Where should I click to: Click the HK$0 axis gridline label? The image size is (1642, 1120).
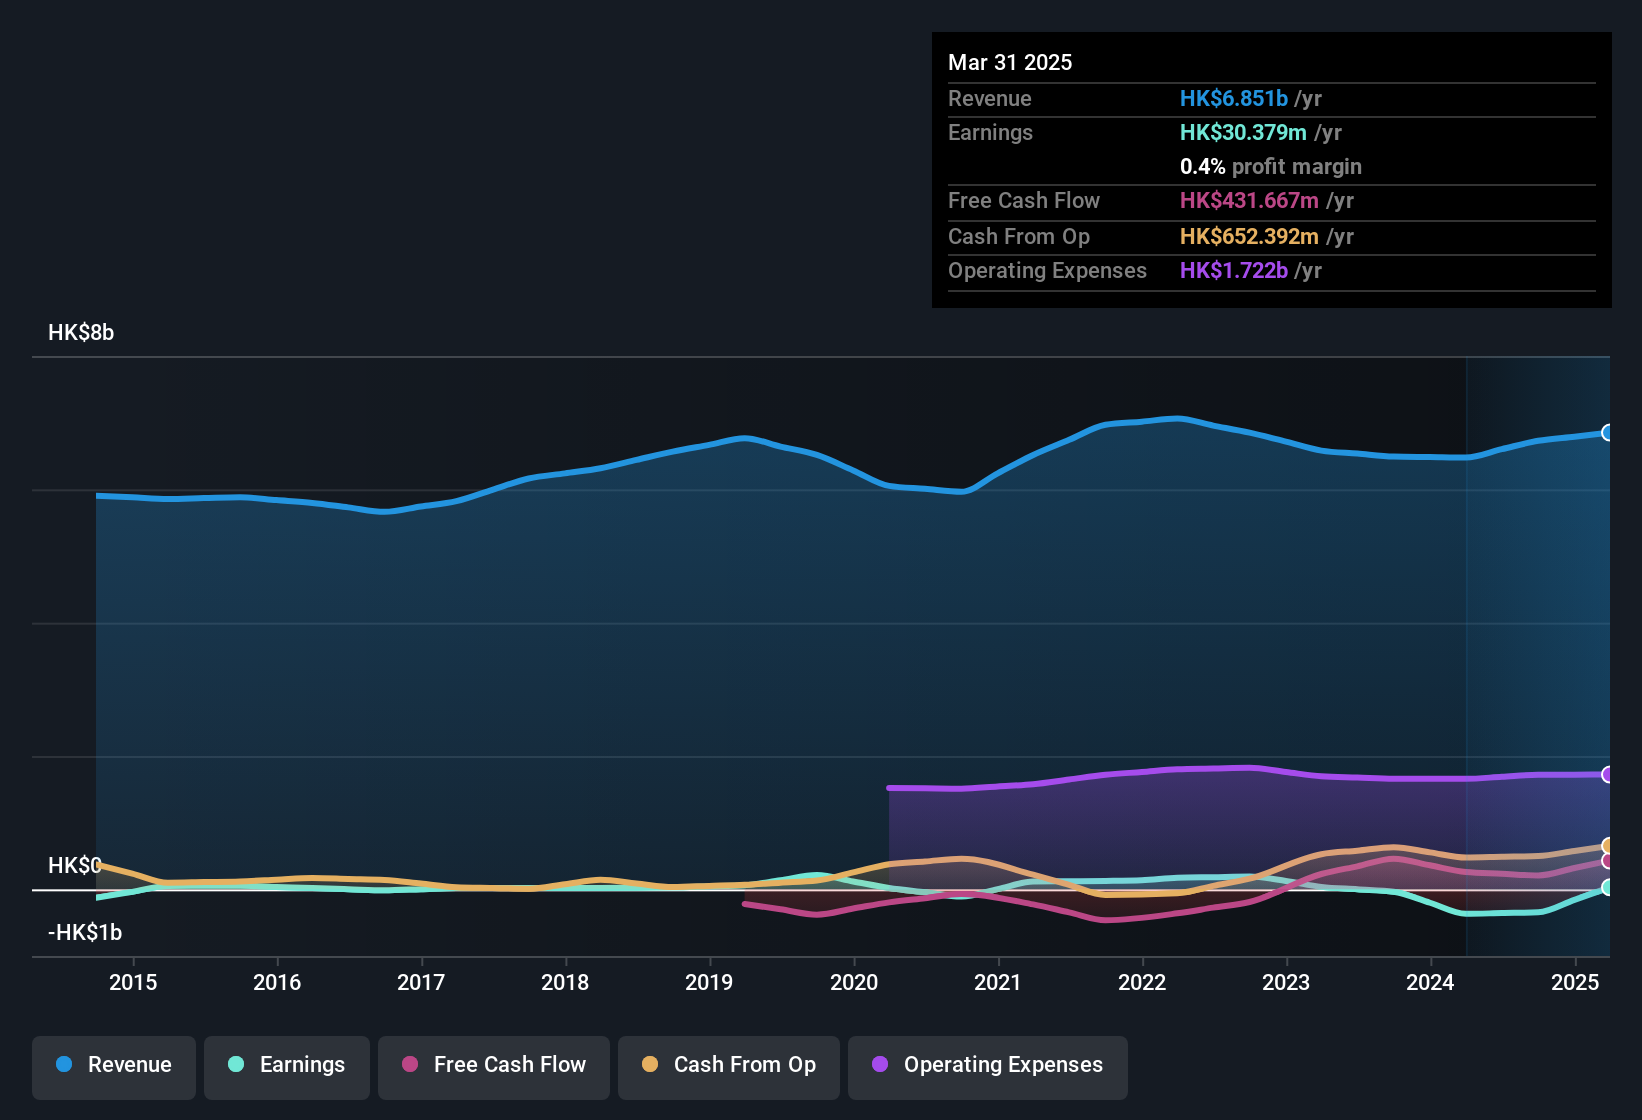point(75,866)
